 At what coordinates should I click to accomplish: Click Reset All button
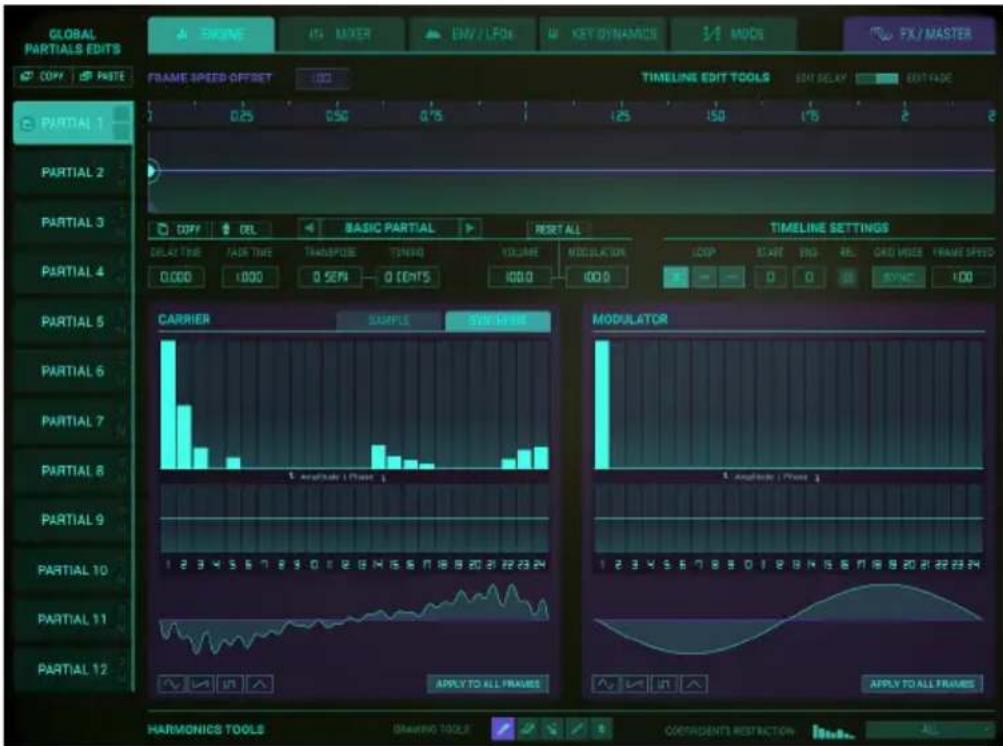click(558, 229)
